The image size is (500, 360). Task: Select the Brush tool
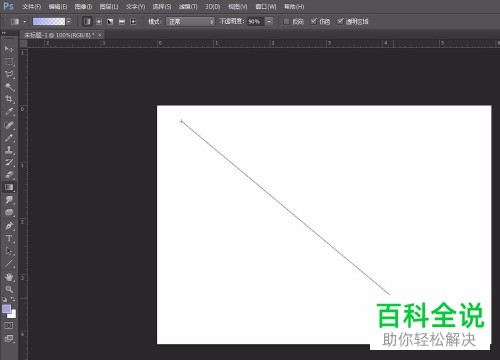[x=9, y=138]
